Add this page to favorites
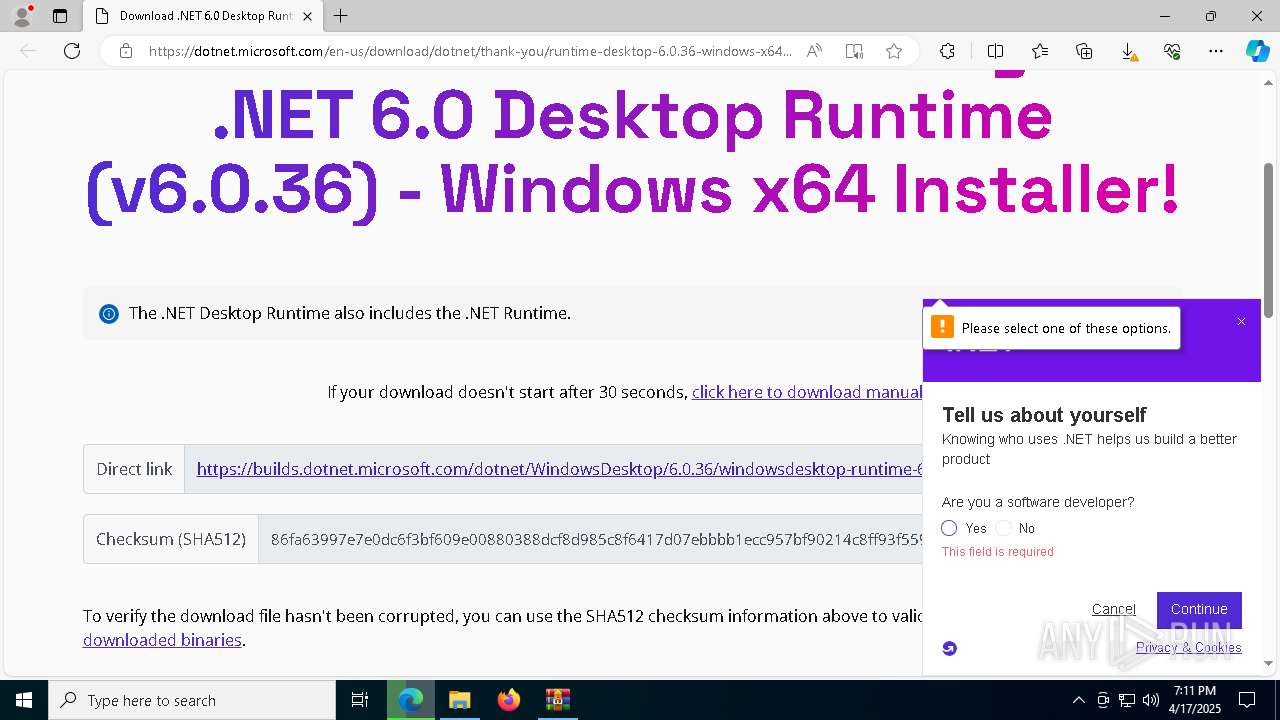The image size is (1280, 720). click(894, 51)
